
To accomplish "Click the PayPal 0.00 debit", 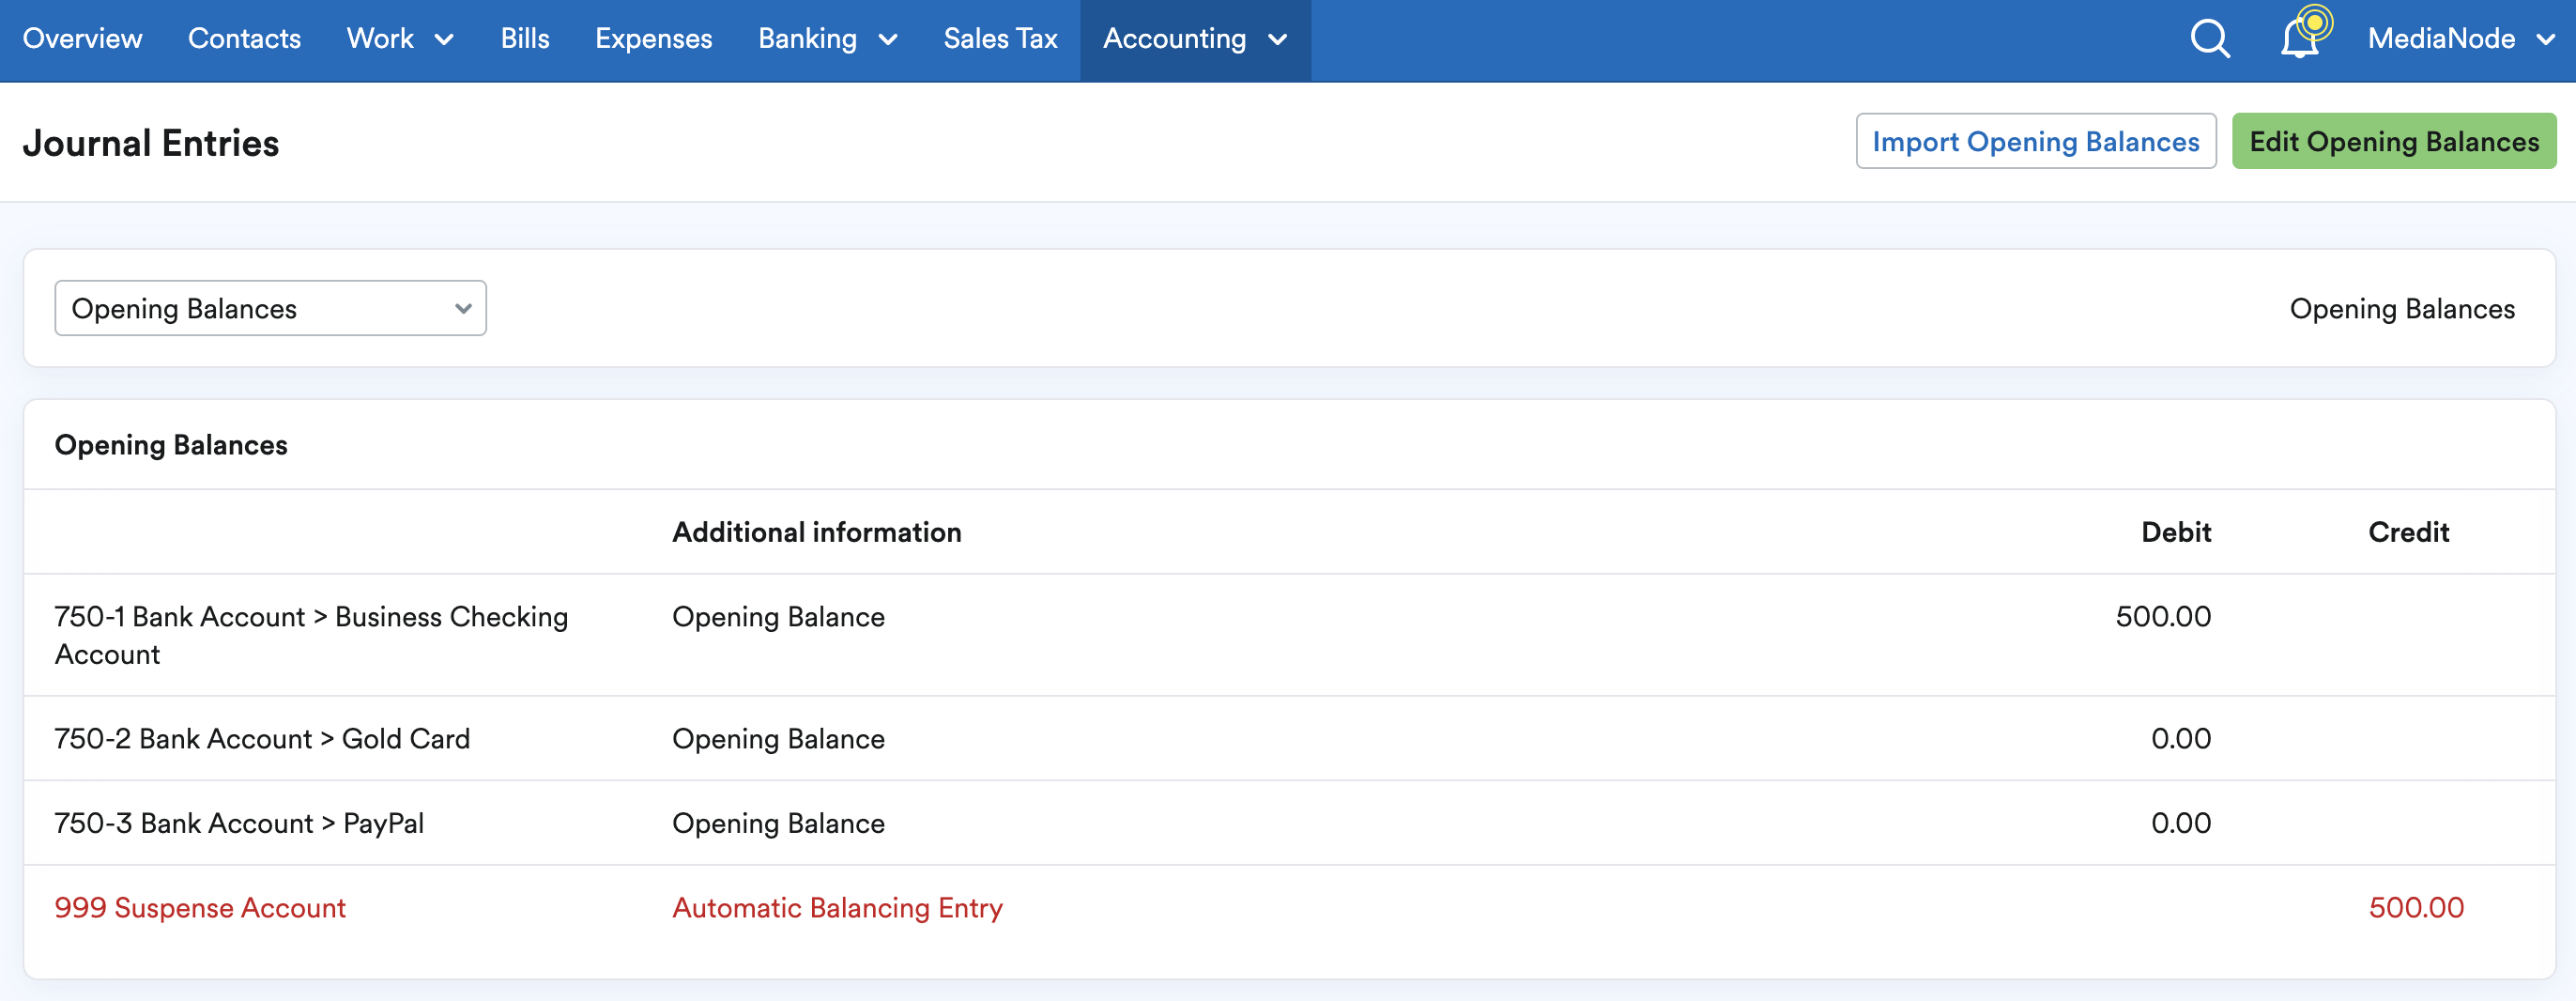I will click(x=2181, y=824).
